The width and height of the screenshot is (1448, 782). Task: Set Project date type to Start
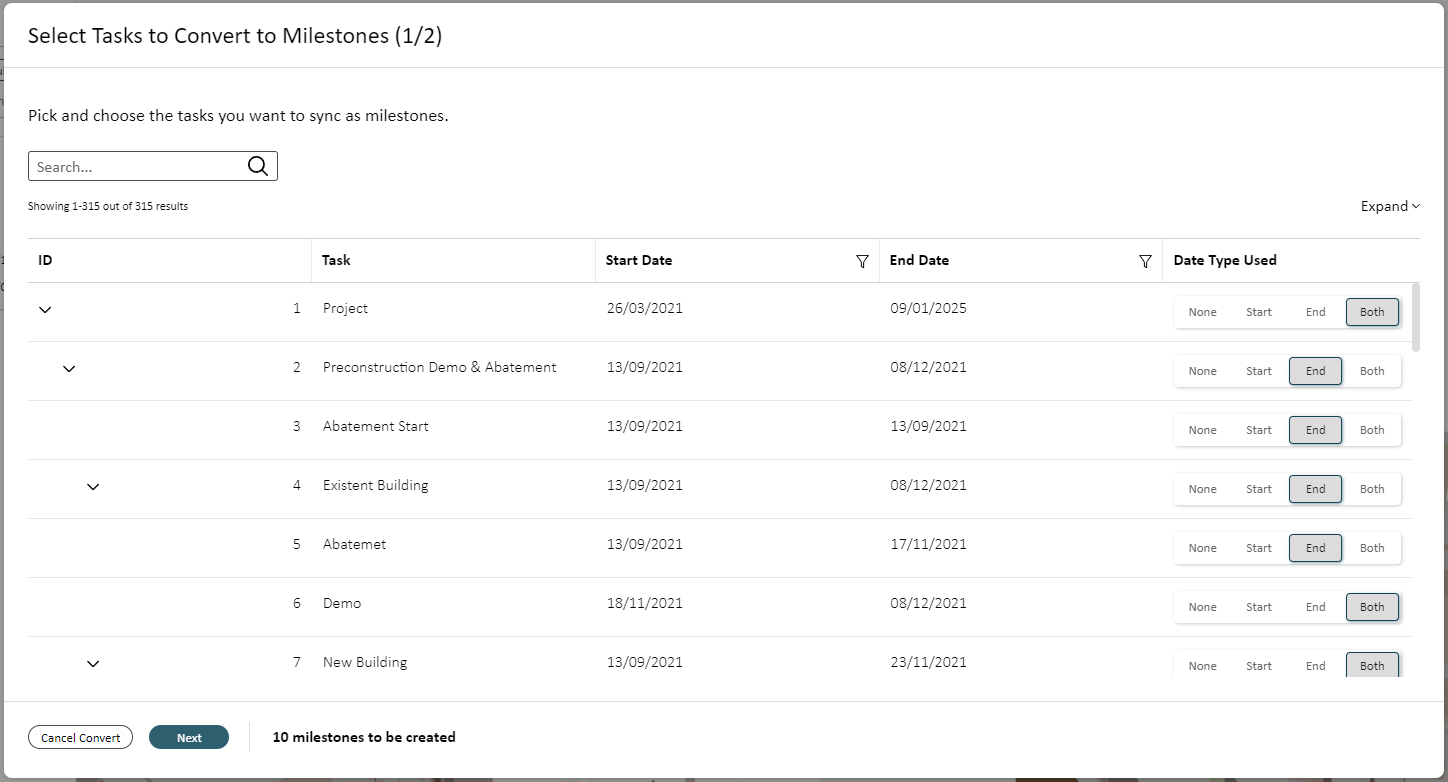coord(1259,312)
